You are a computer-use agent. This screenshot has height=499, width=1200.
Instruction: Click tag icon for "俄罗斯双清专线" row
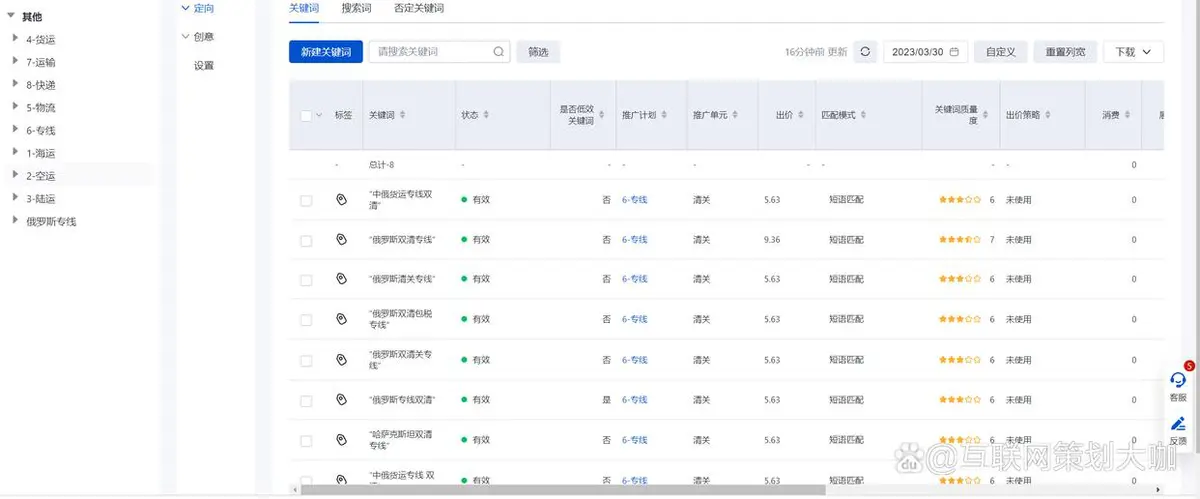[x=341, y=239]
